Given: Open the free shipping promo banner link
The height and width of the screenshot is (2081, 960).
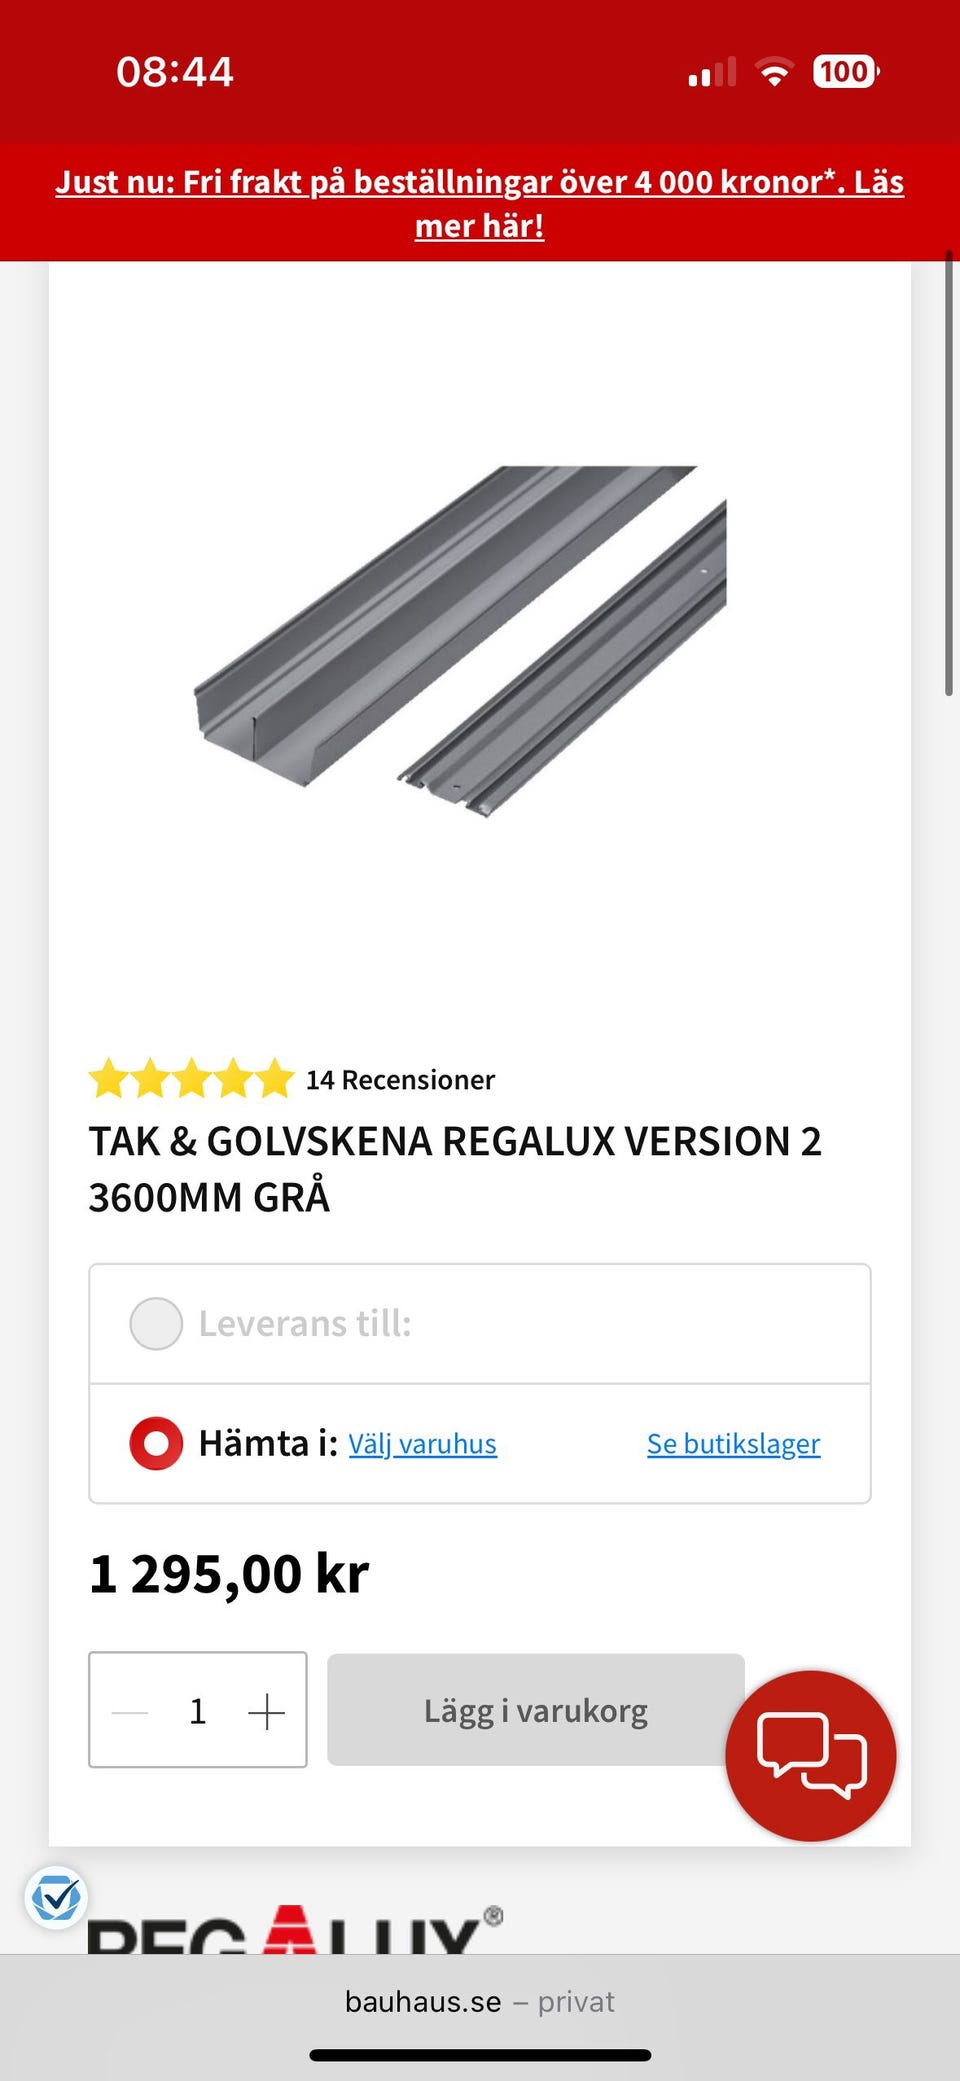Looking at the screenshot, I should 480,204.
